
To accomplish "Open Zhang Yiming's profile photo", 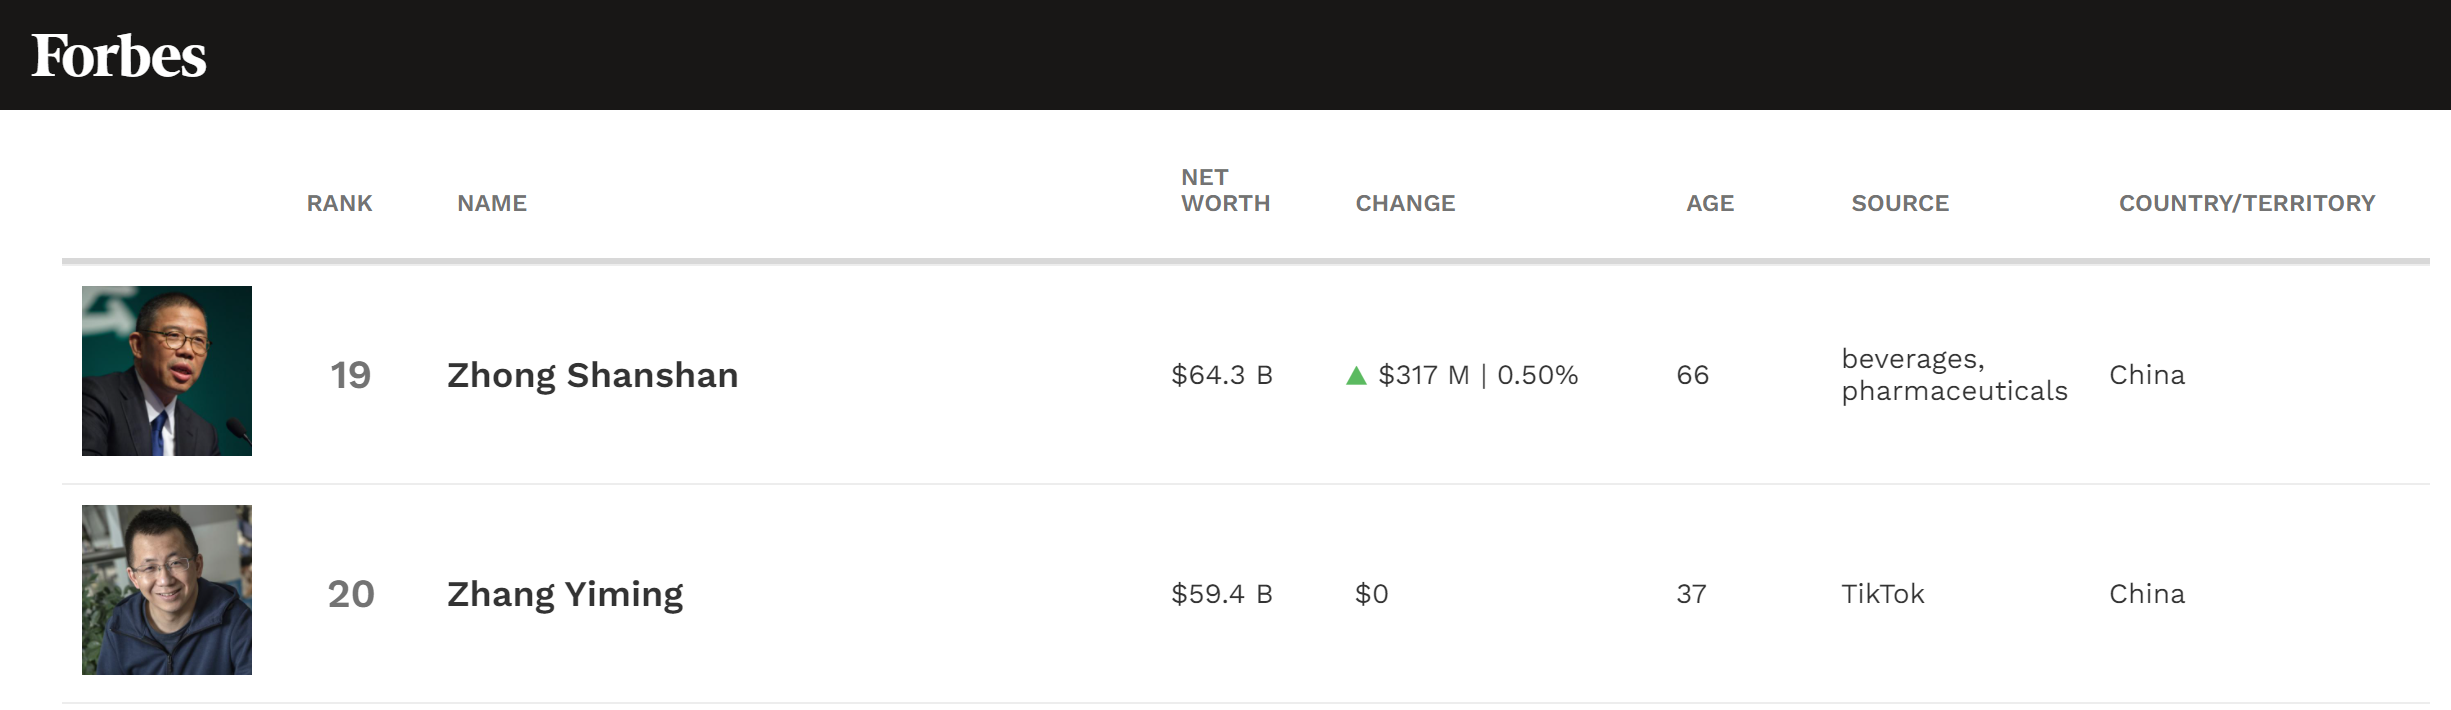I will tap(167, 590).
